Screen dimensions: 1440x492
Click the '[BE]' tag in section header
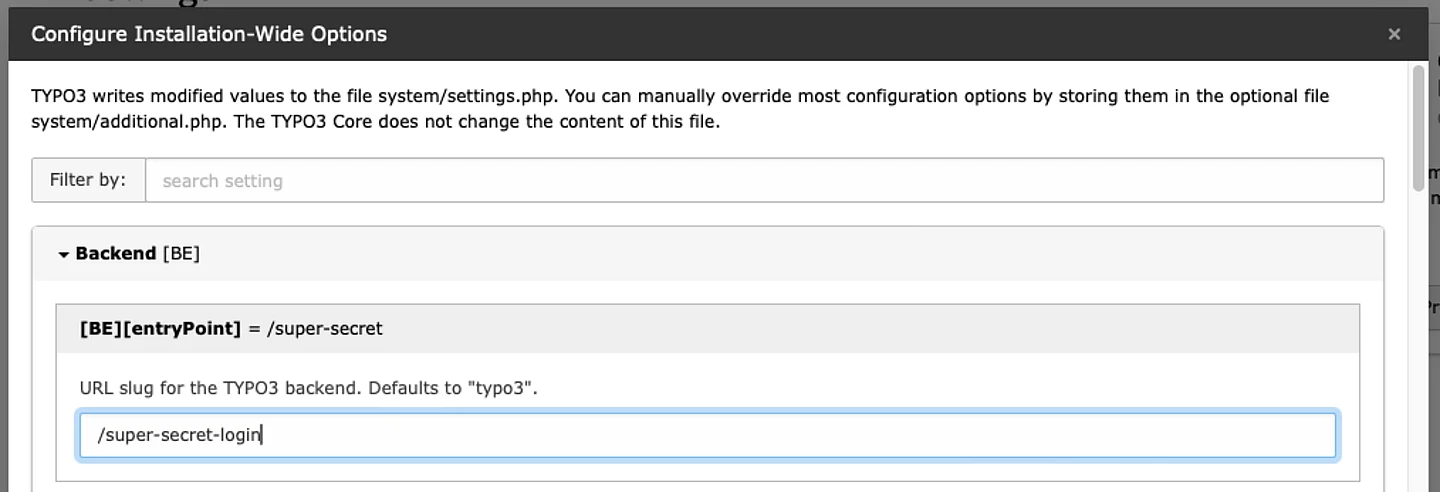pos(181,254)
